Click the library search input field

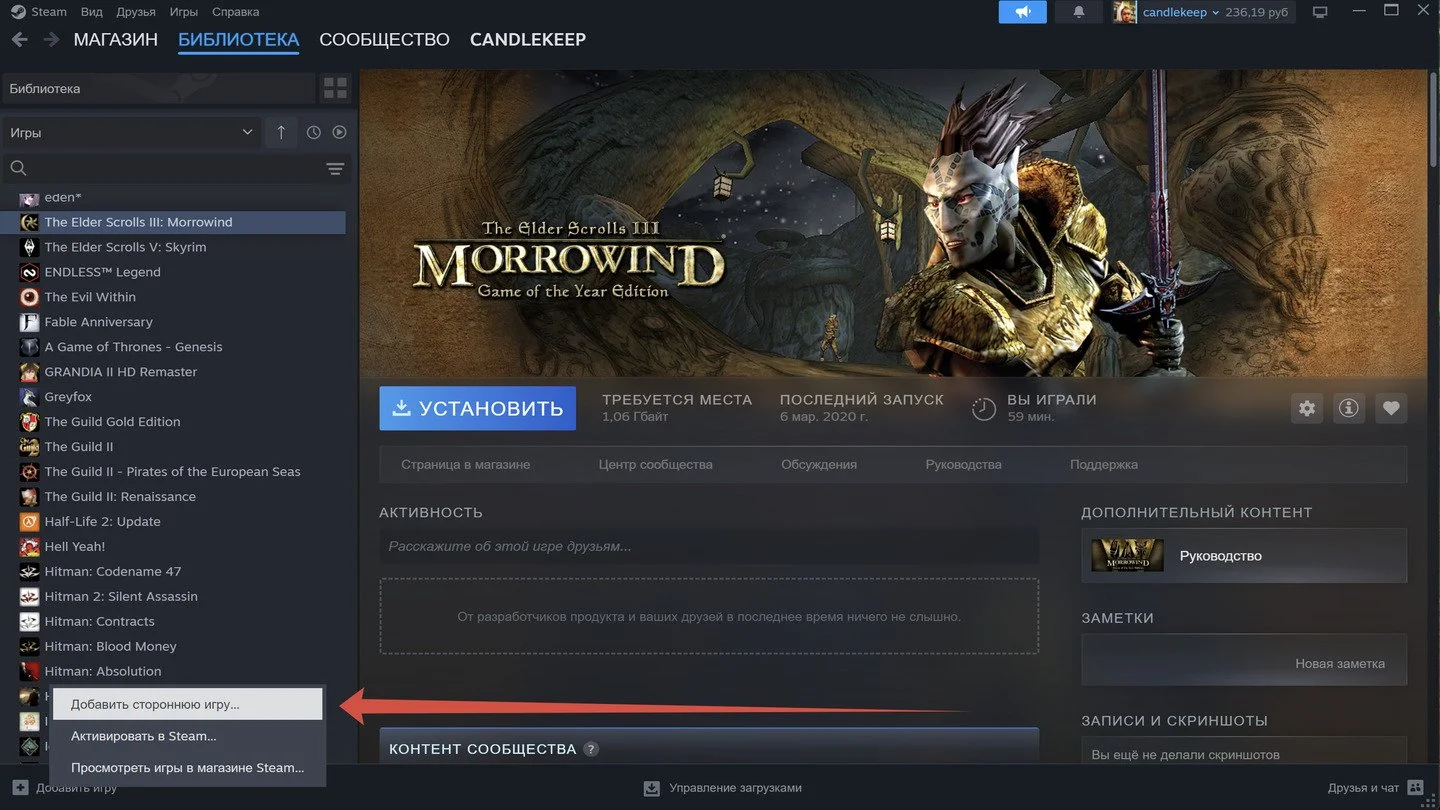175,169
